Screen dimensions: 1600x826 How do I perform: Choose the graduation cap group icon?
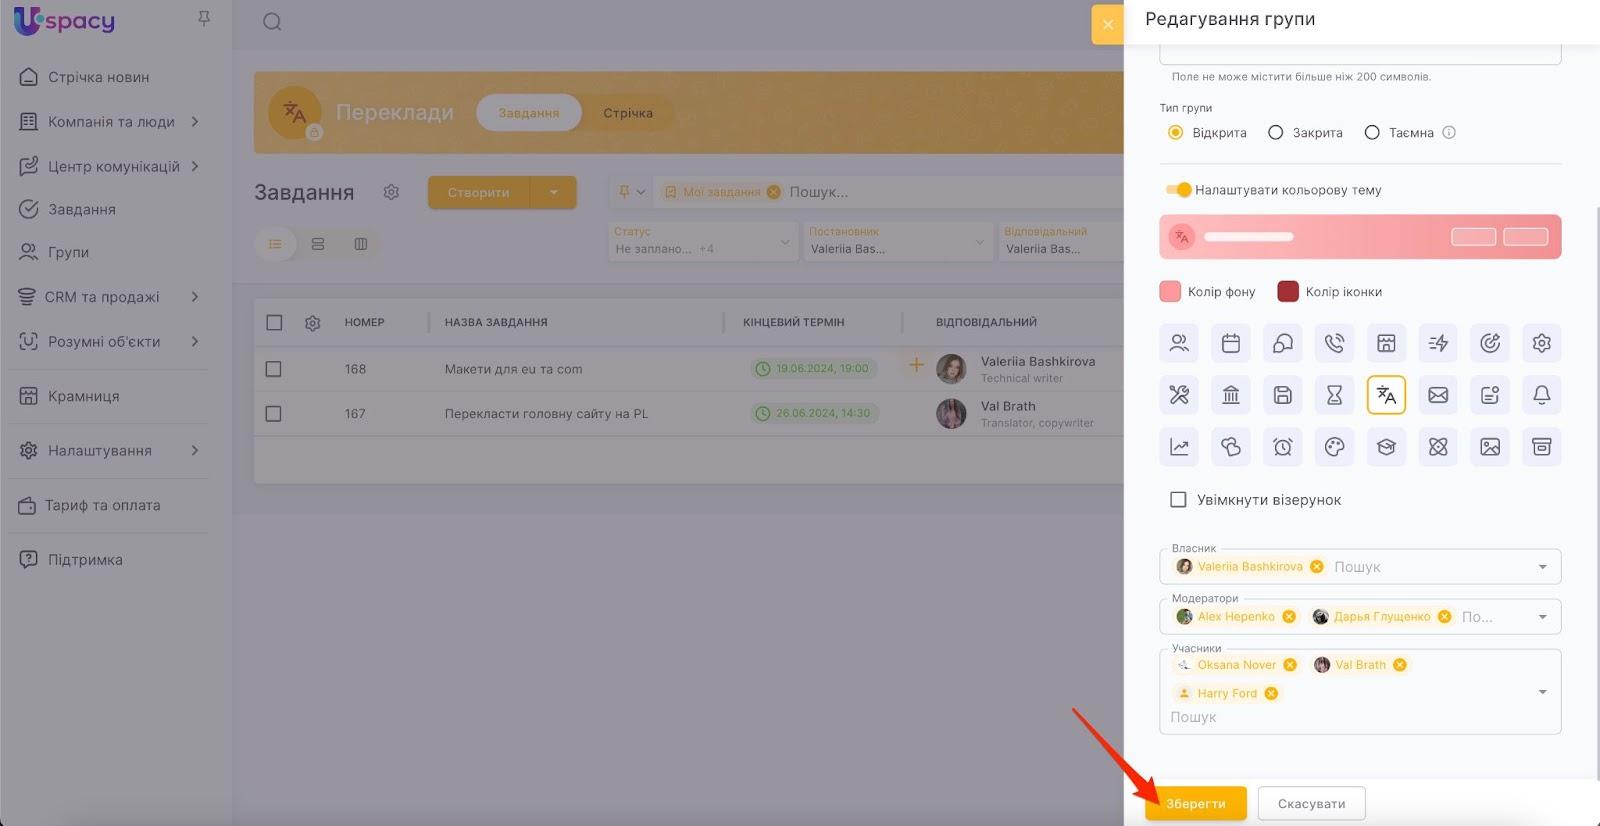point(1386,447)
